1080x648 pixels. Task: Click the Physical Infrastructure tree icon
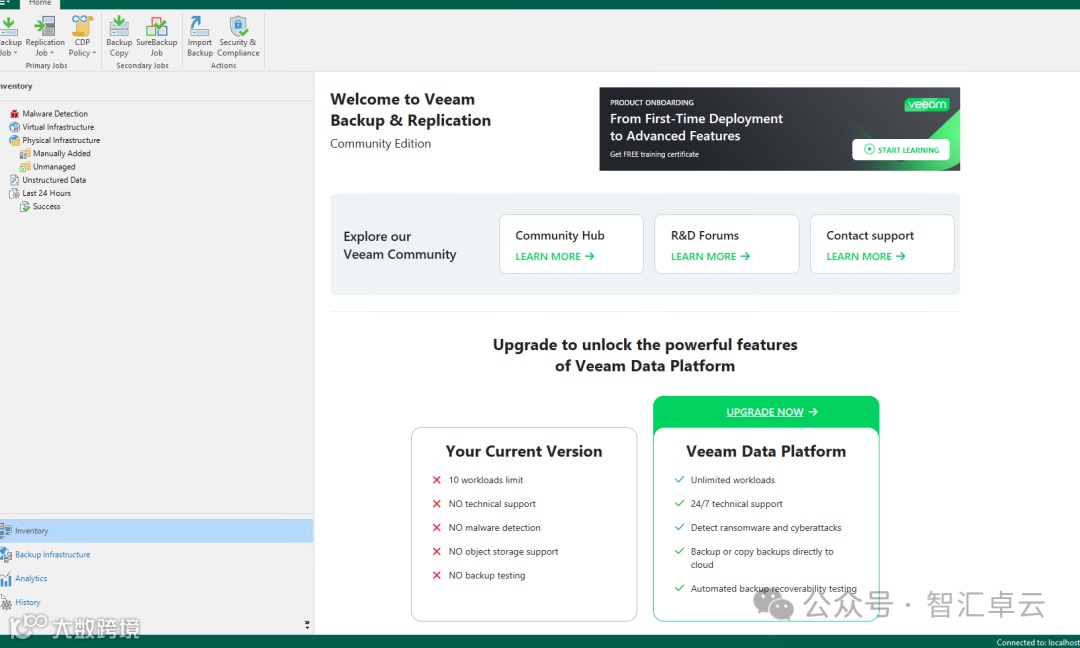14,140
